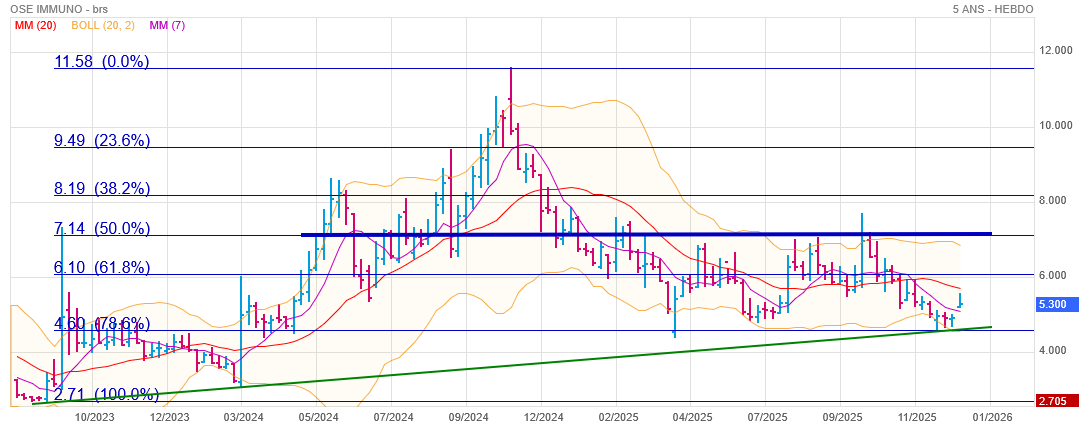1079x427 pixels.
Task: Click the MM (20) legend label
Action: [34, 25]
